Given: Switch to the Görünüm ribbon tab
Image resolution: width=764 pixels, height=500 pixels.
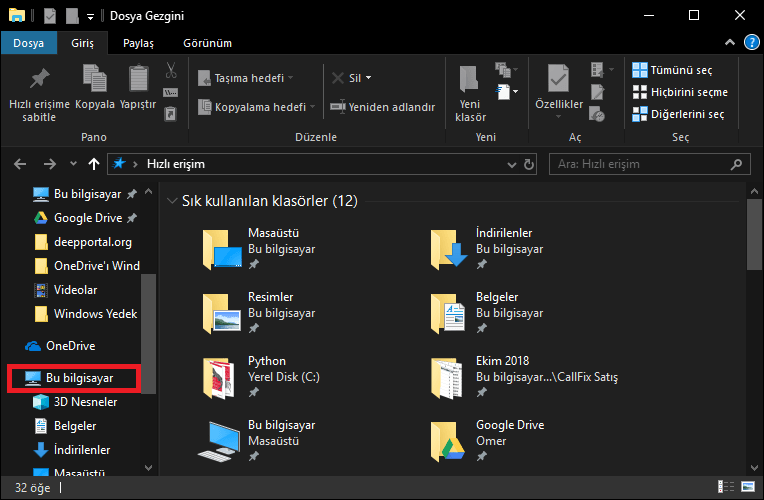Looking at the screenshot, I should pyautogui.click(x=207, y=43).
